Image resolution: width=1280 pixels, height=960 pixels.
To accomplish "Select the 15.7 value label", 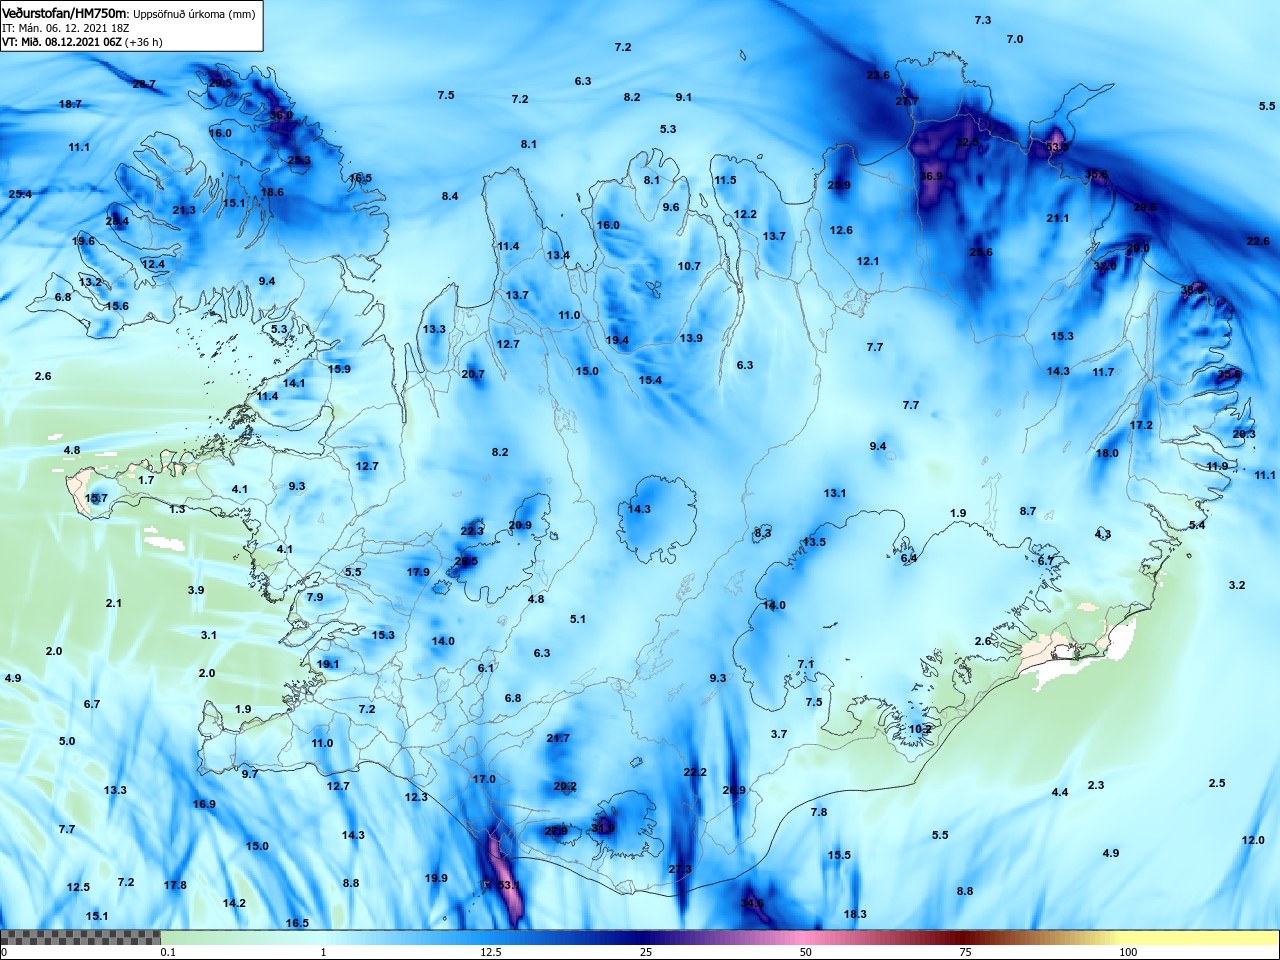I will 96,498.
